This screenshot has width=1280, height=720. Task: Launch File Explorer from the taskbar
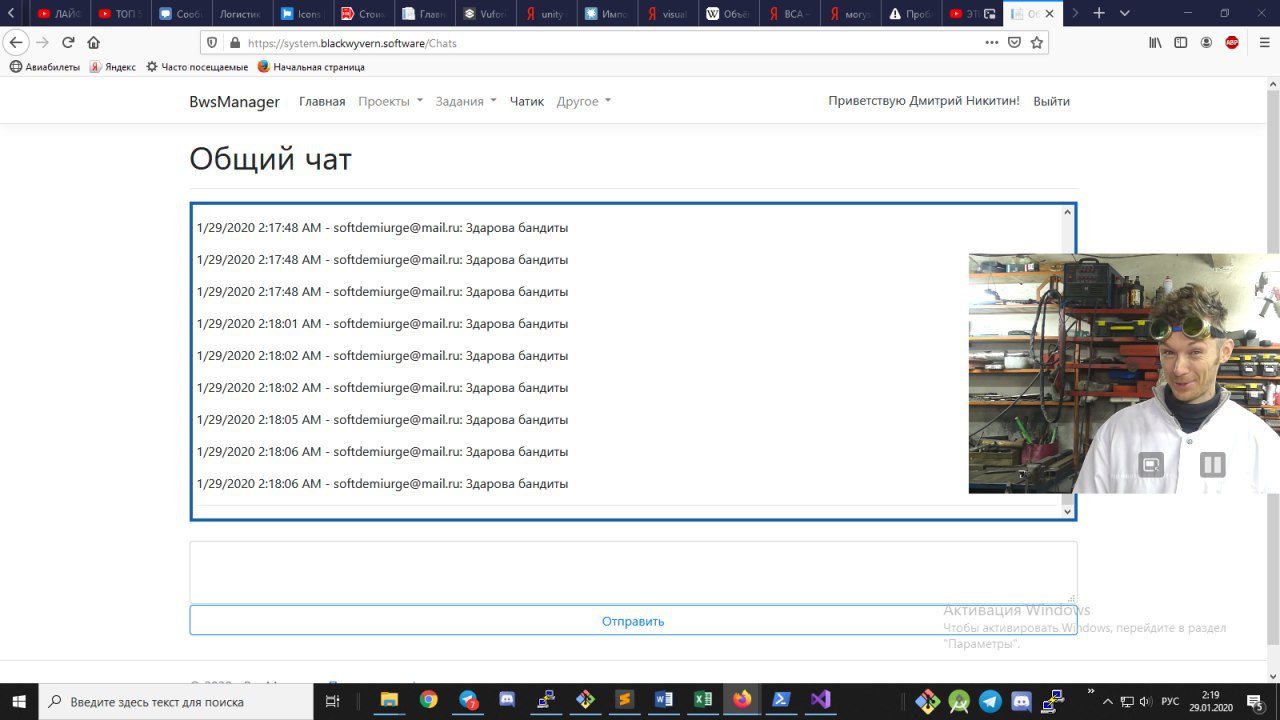[x=389, y=701]
